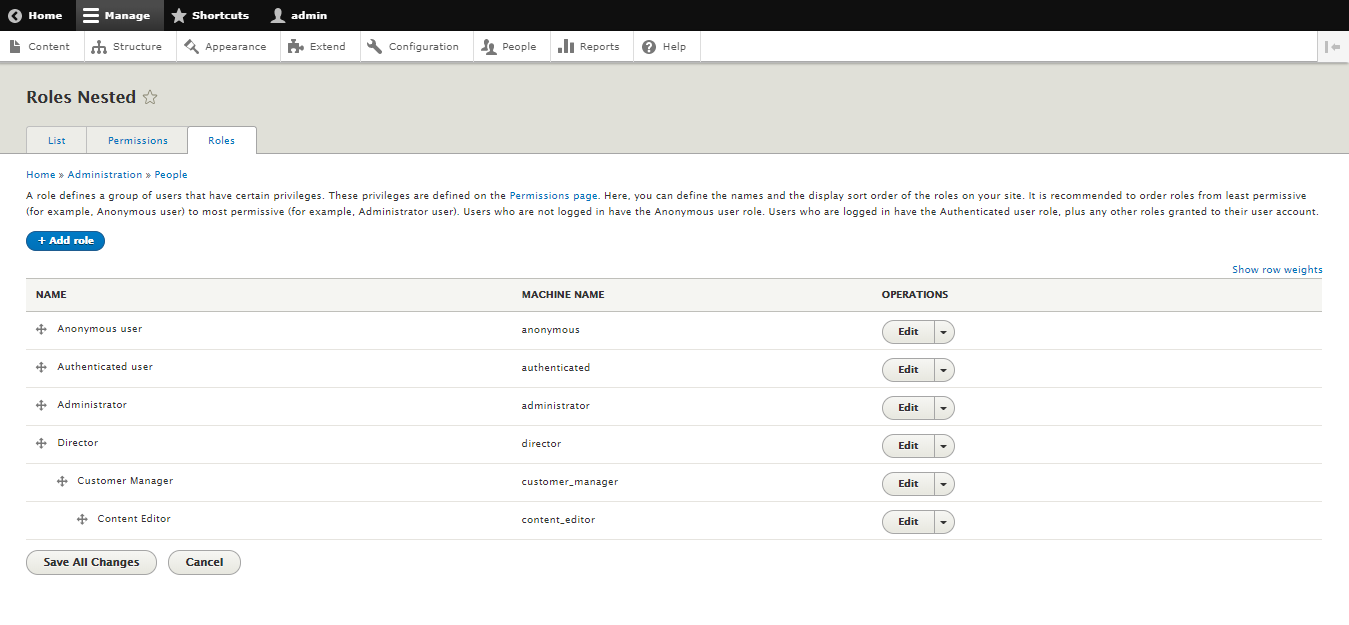Open the Structure admin icon
The image size is (1349, 625).
click(98, 46)
